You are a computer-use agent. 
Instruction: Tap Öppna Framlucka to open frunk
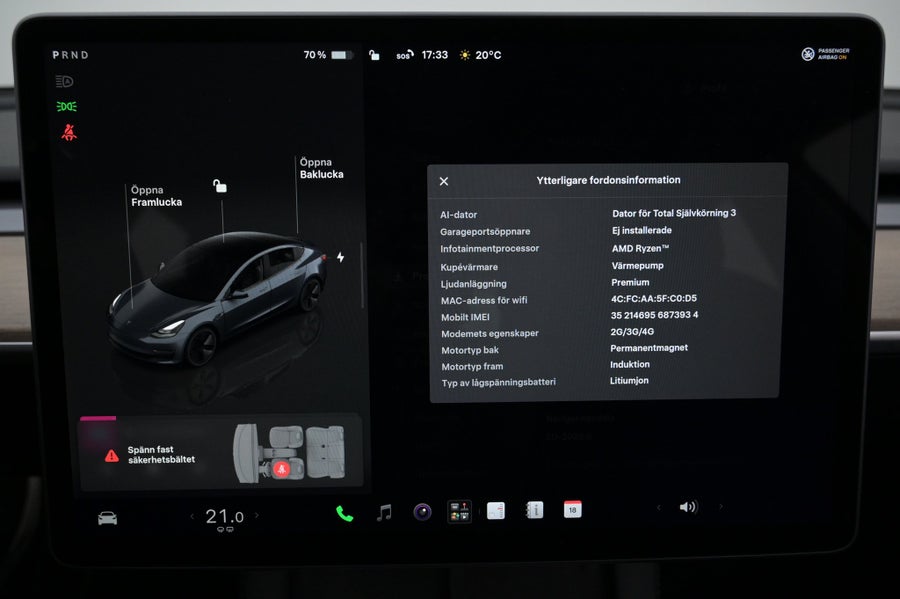click(x=156, y=196)
